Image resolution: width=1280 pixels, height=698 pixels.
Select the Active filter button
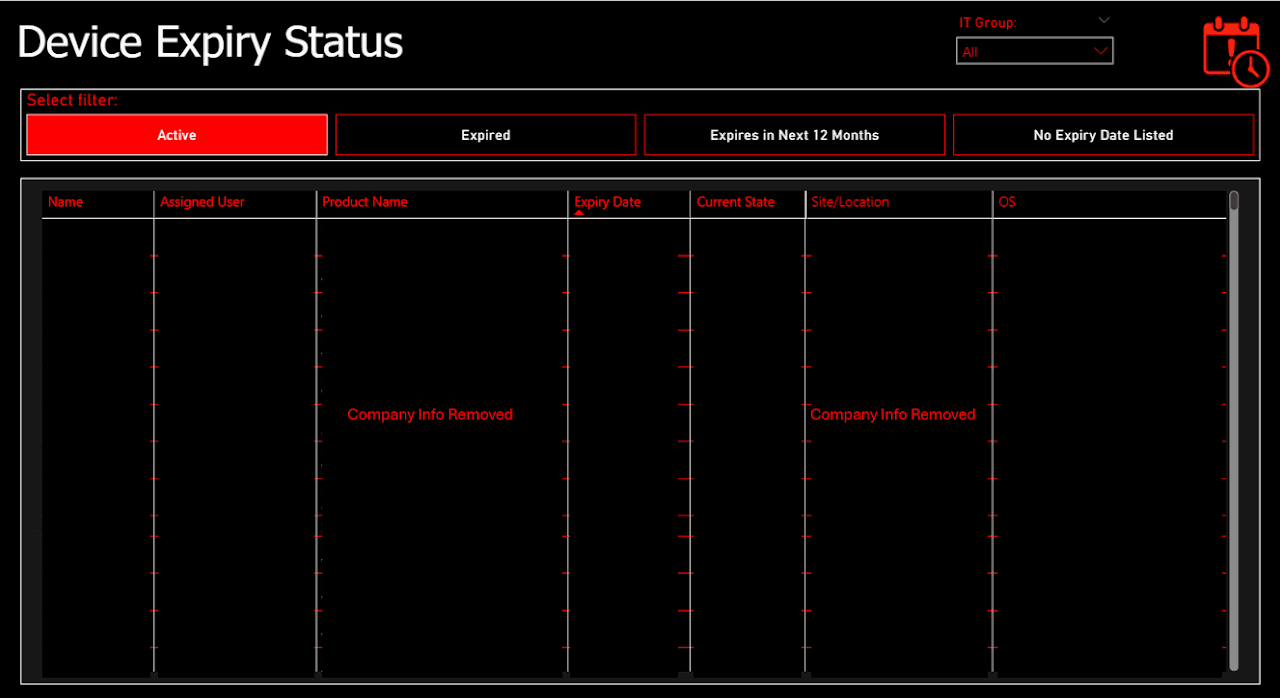(176, 134)
